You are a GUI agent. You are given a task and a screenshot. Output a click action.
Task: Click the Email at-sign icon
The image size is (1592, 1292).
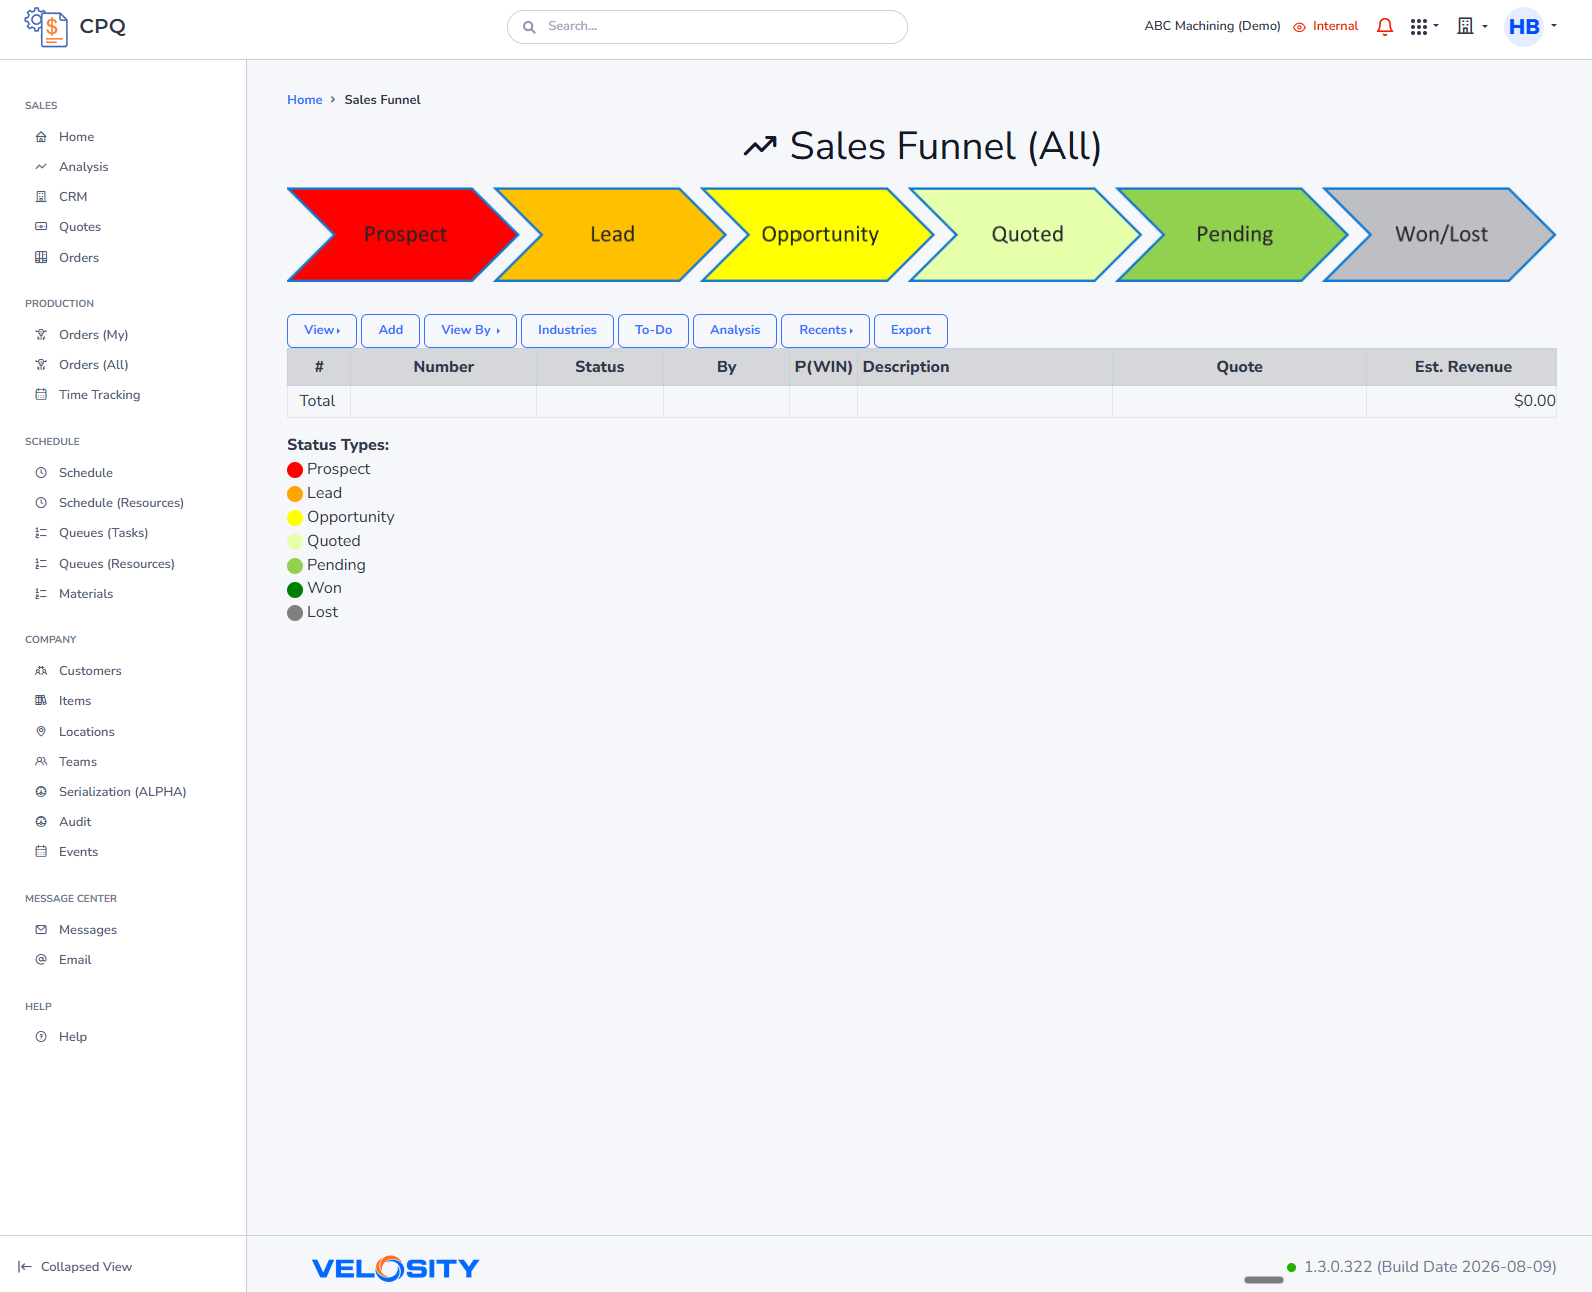point(41,960)
